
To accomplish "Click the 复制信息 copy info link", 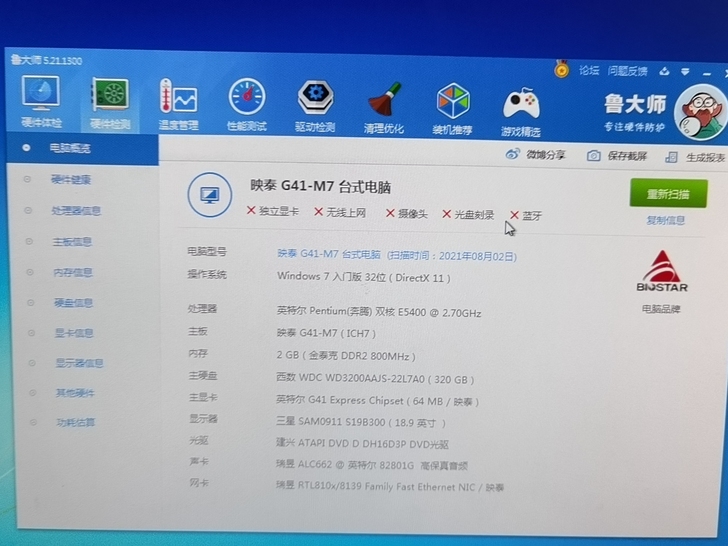I will tap(665, 220).
